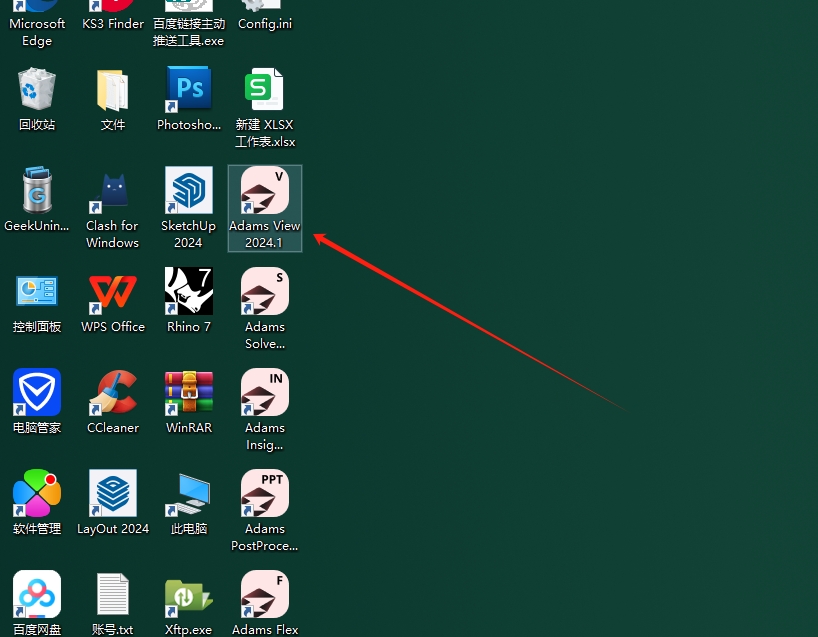Select the WinRAR desktop icon

188,394
